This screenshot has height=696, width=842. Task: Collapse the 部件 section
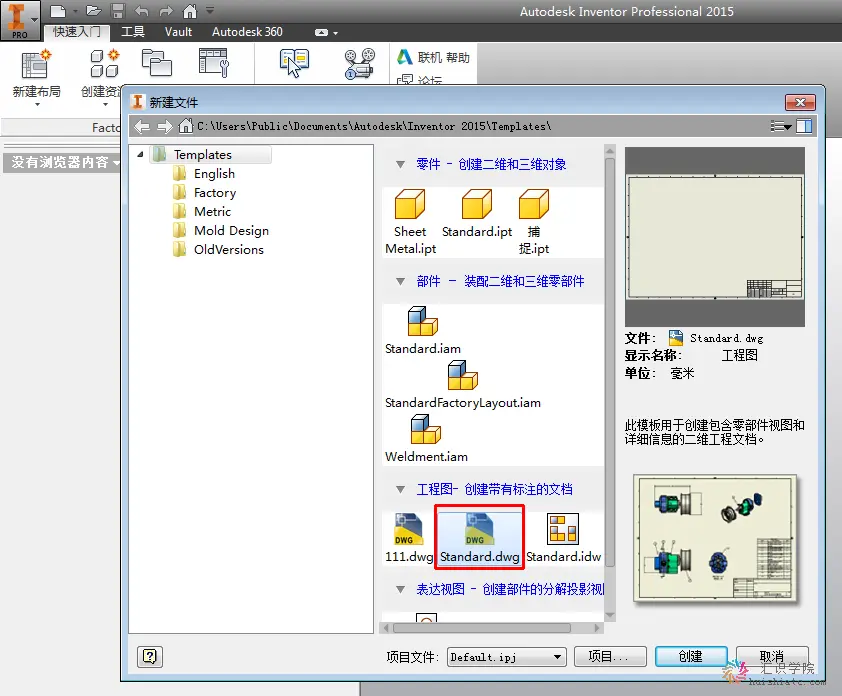(x=400, y=281)
